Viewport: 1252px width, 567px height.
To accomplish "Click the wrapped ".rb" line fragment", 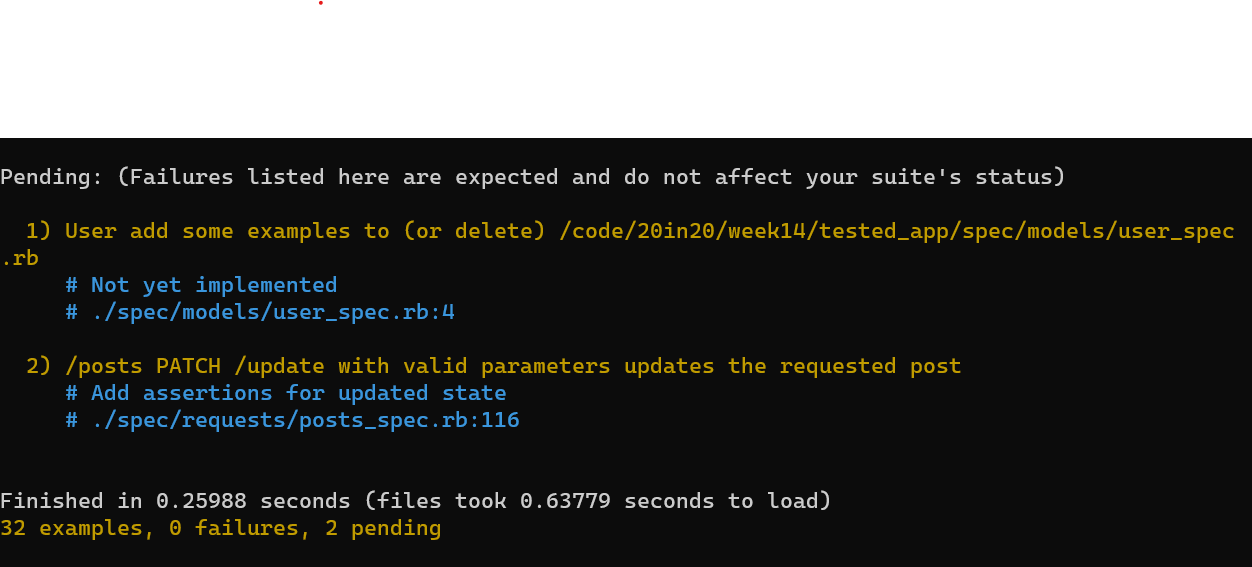I will pyautogui.click(x=20, y=258).
